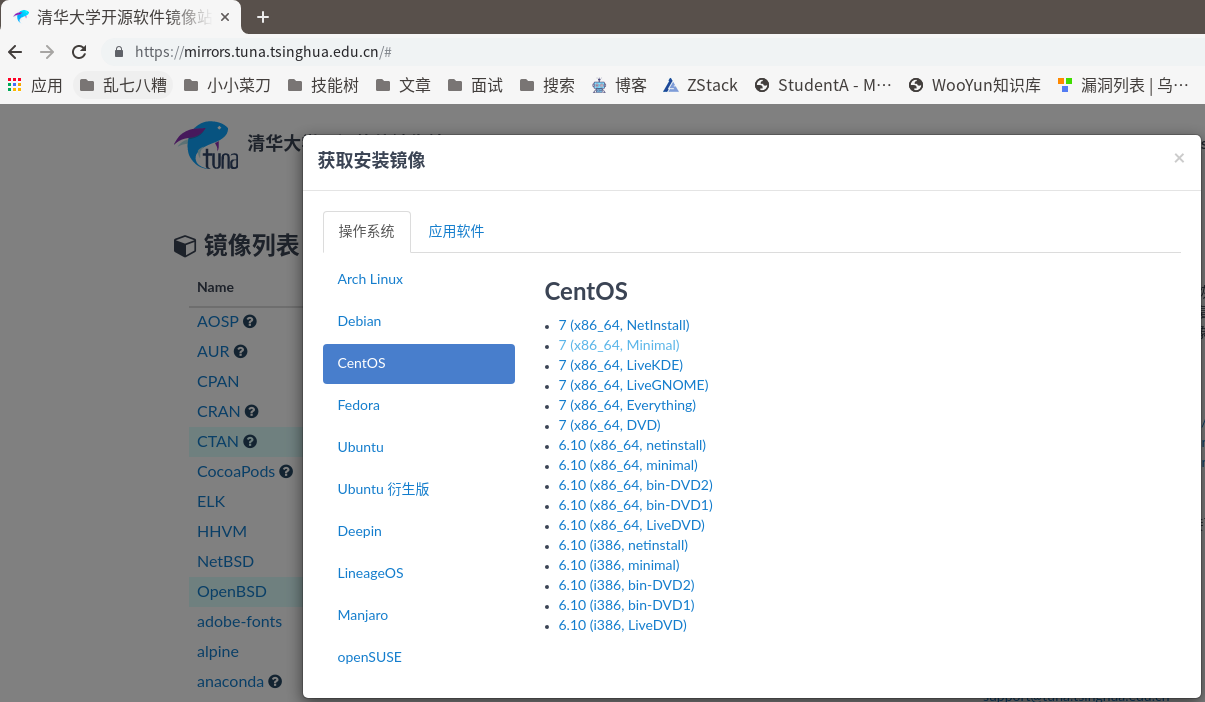Viewport: 1205px width, 702px height.
Task: Open the 博客 bookmark
Action: pos(619,85)
